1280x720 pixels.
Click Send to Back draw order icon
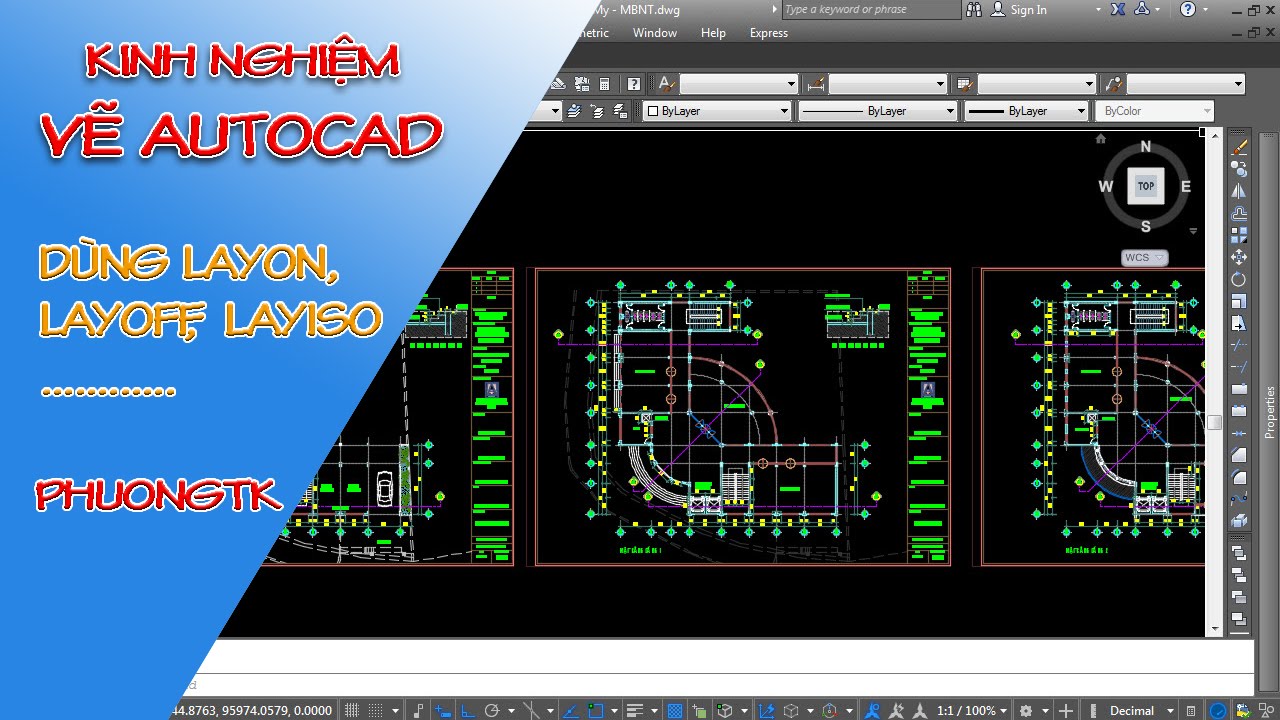click(x=1239, y=574)
